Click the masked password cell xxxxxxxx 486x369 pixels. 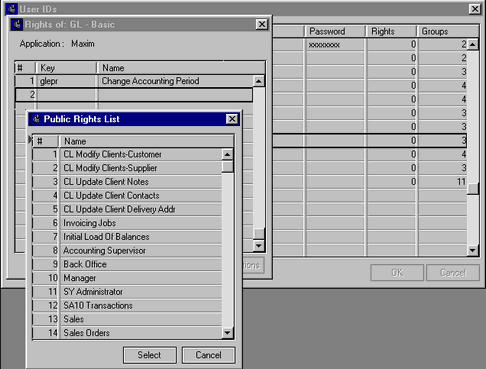335,44
